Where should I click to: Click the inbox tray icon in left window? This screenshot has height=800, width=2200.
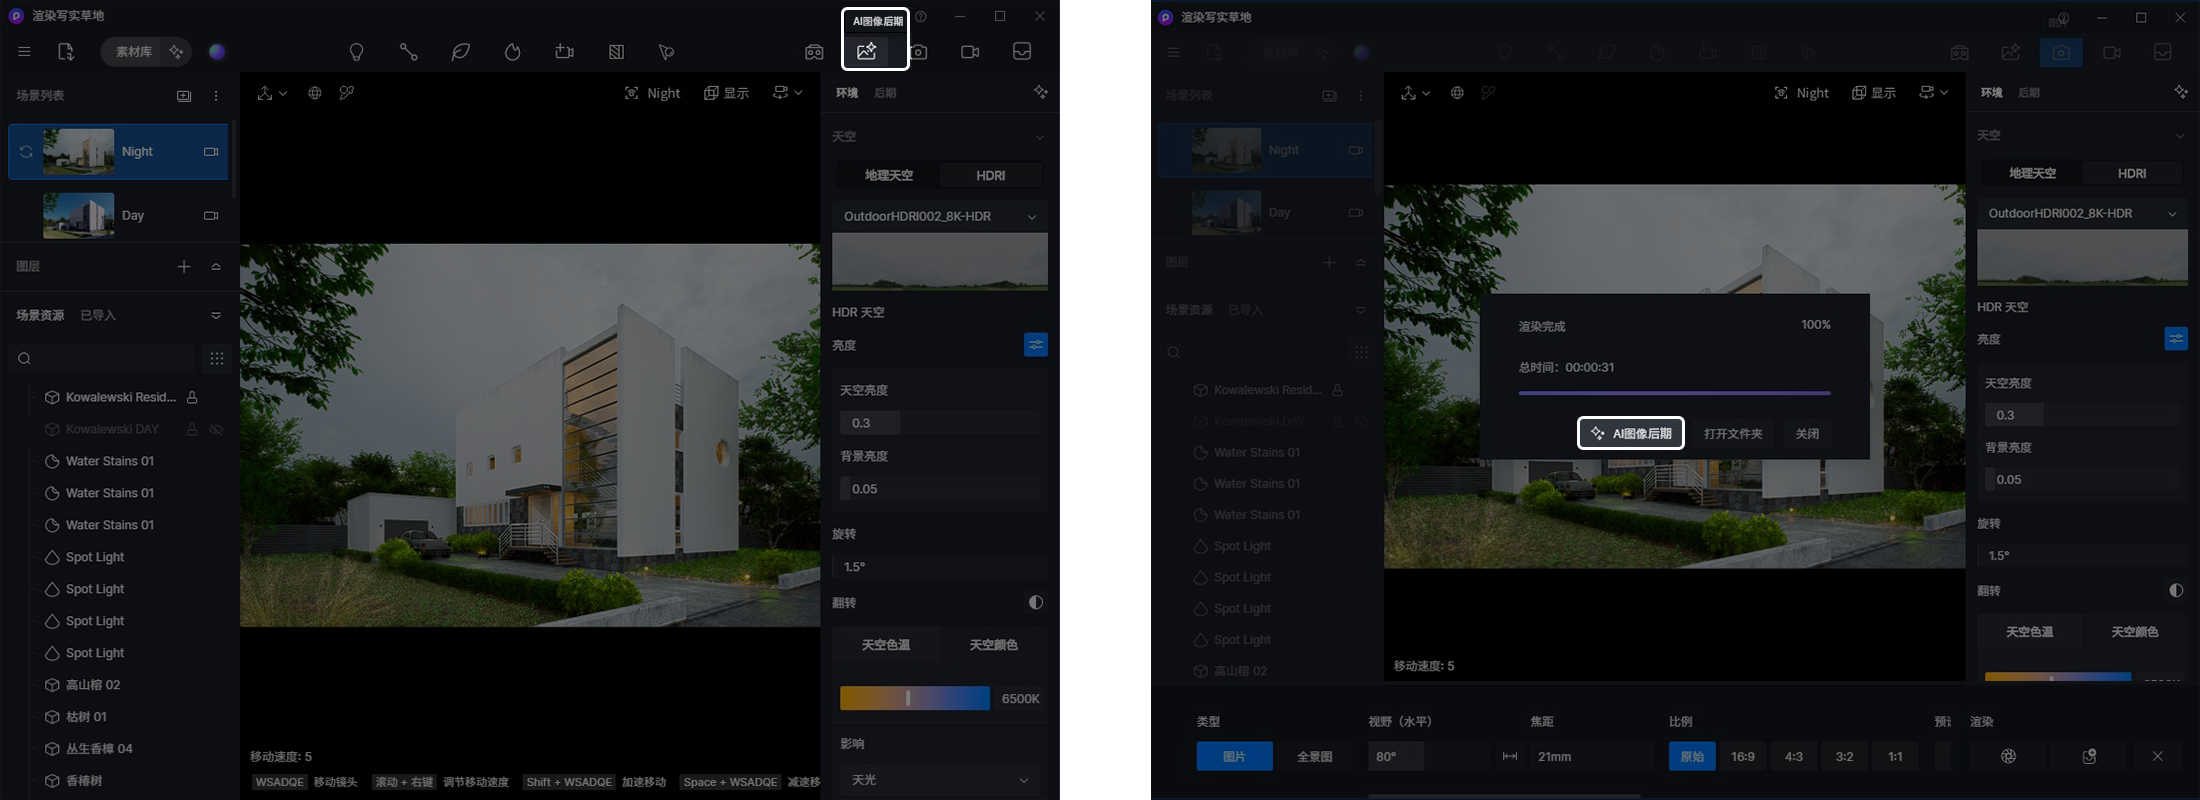click(x=1022, y=52)
